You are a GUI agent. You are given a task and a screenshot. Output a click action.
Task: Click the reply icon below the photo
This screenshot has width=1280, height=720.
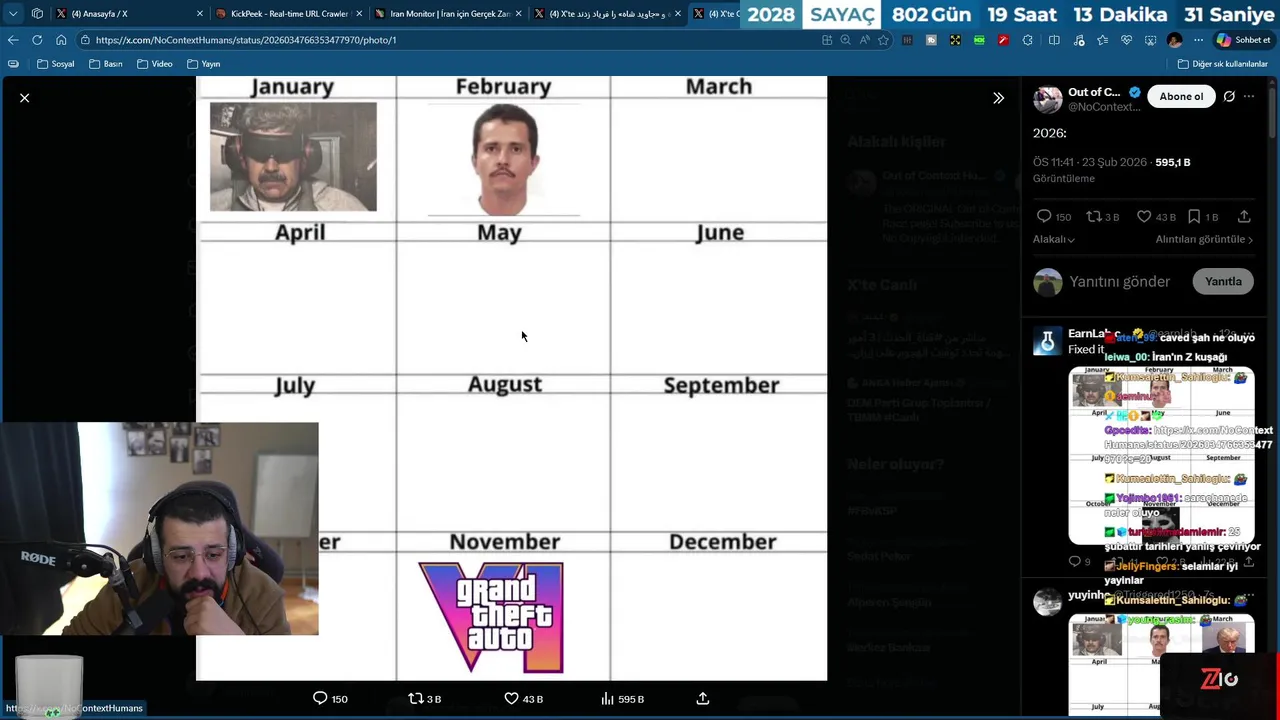[320, 698]
